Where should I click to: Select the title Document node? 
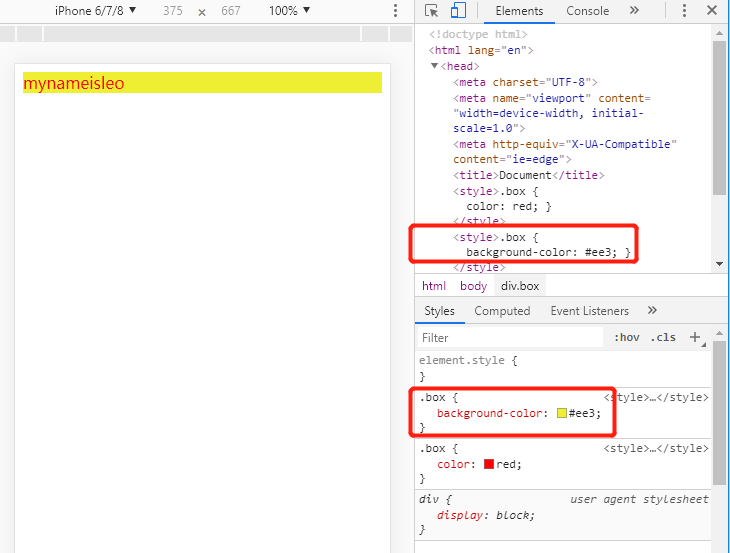(x=529, y=175)
